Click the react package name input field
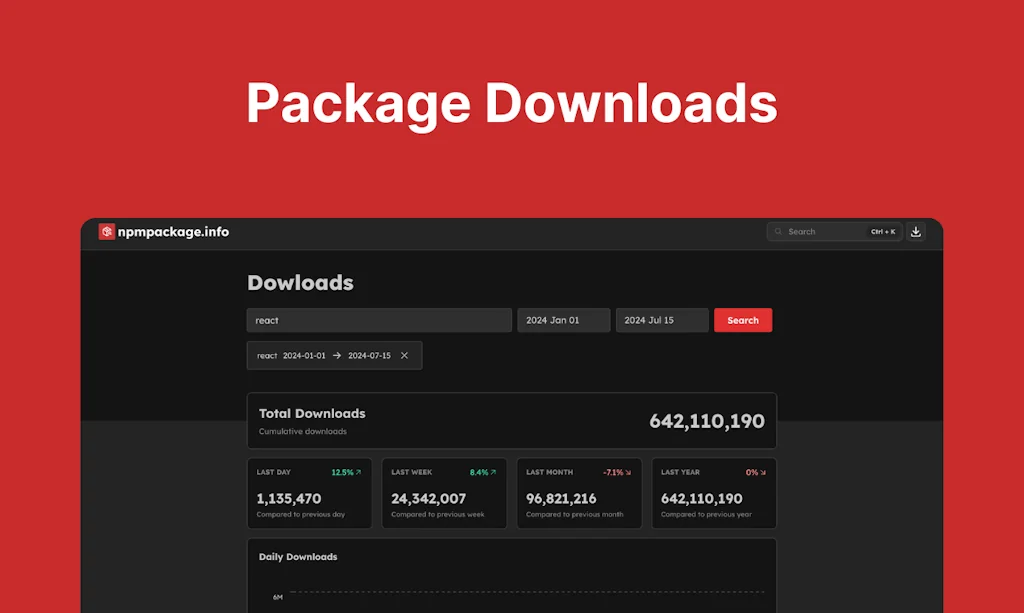Viewport: 1024px width, 613px height. (378, 319)
